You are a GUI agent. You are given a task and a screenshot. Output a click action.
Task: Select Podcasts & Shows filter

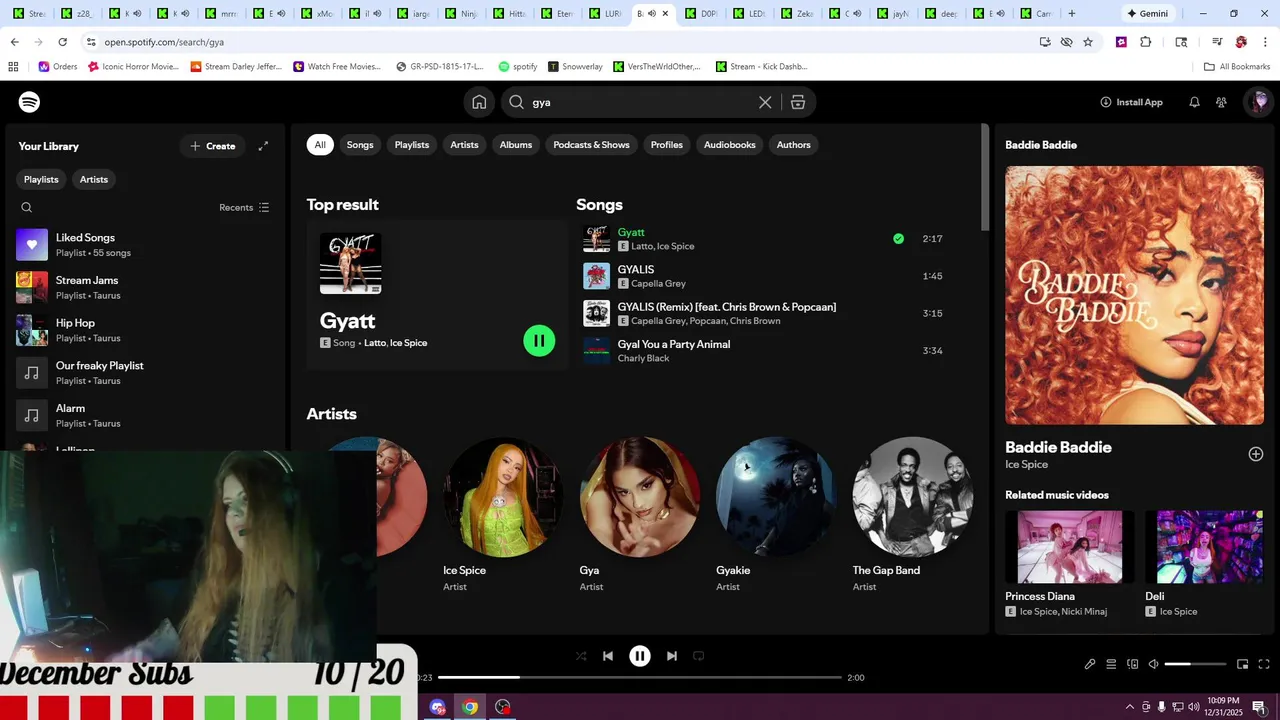(592, 145)
